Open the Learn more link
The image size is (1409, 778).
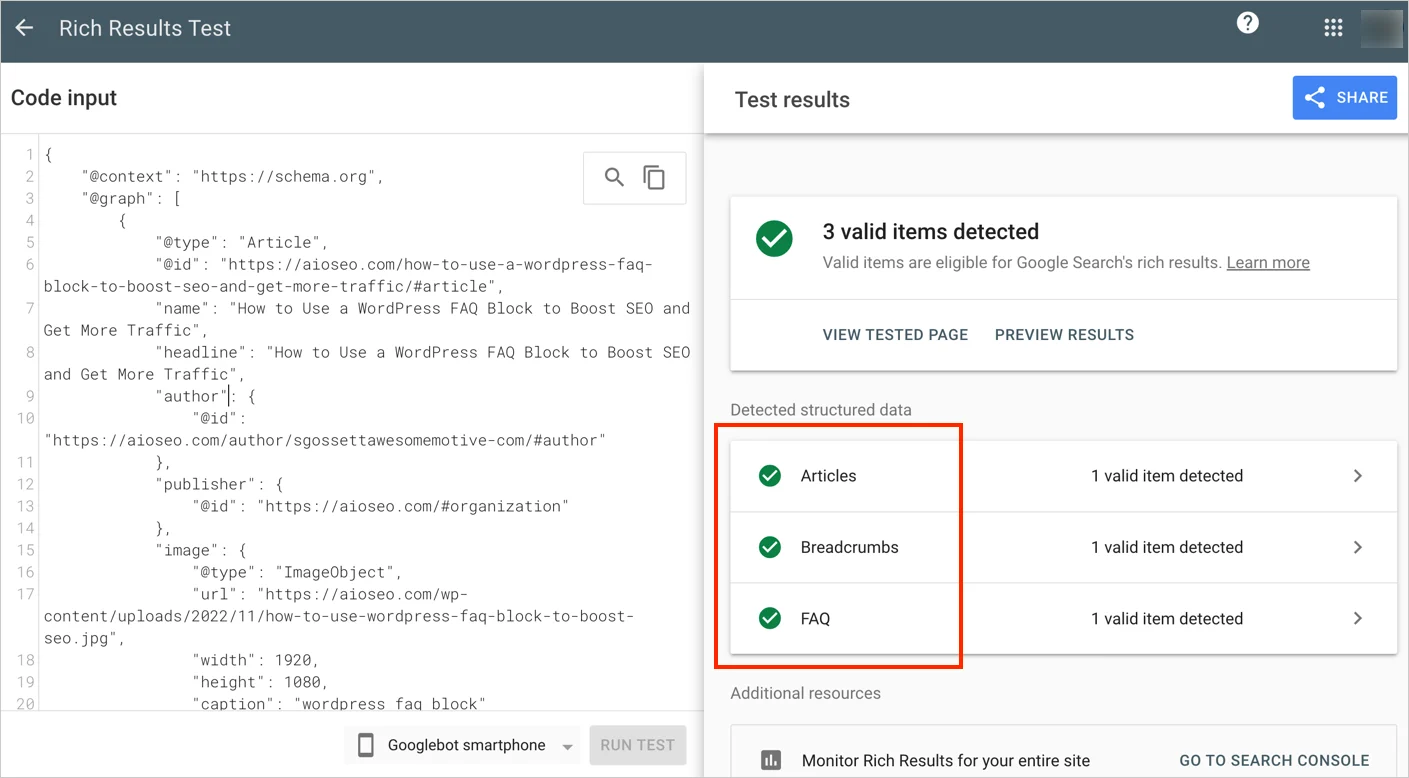coord(1267,262)
